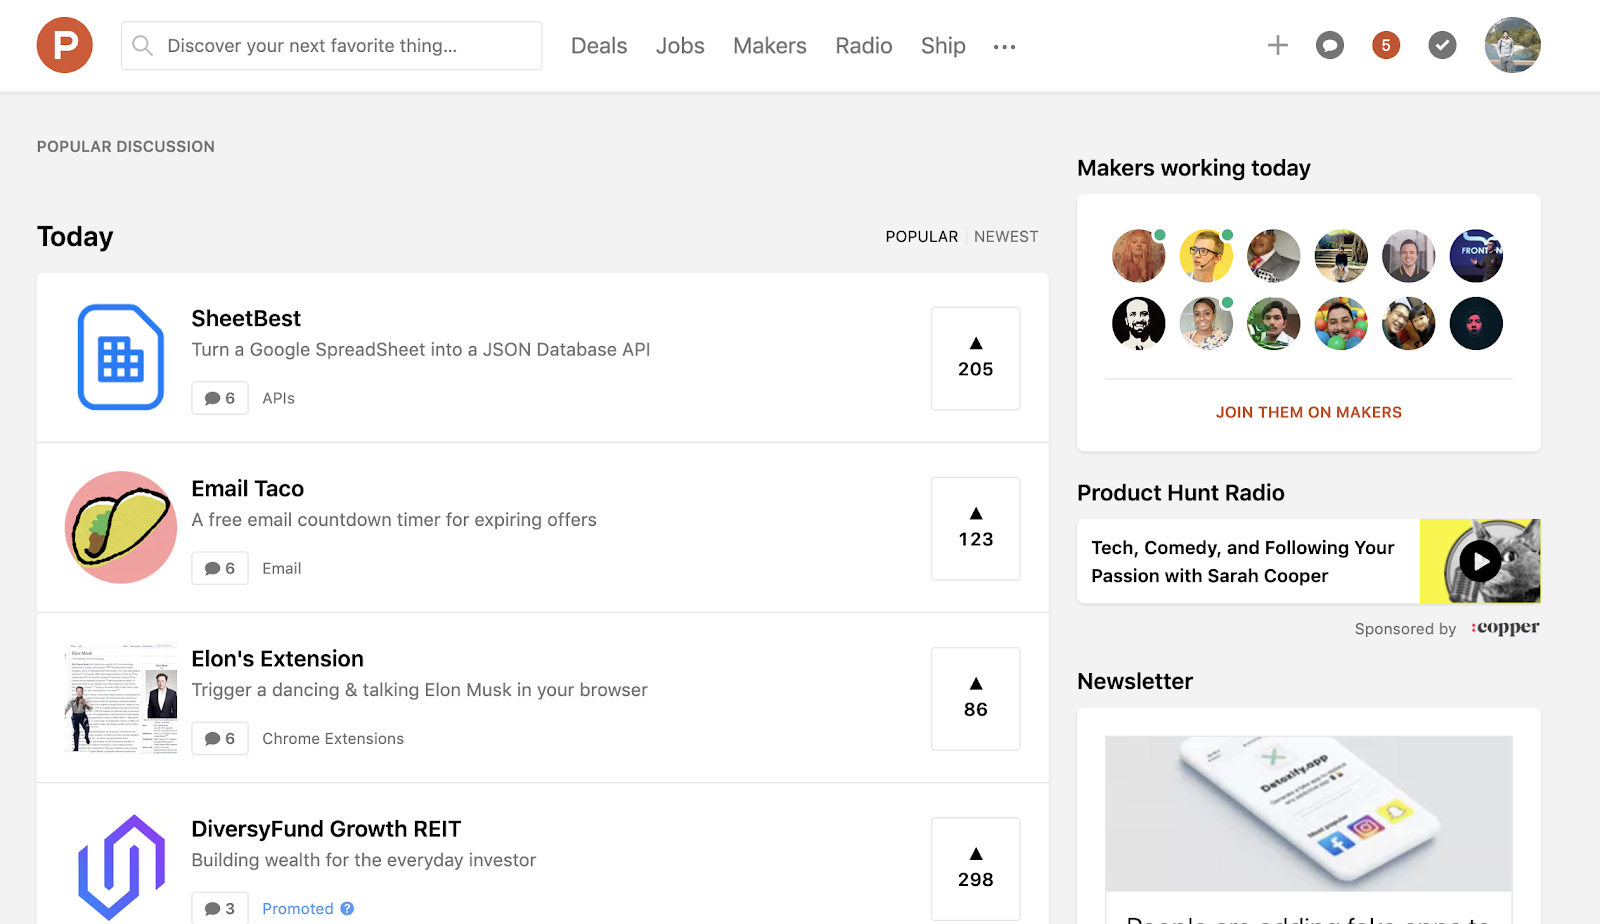Open the SheetBest product title
The image size is (1600, 924).
246,318
